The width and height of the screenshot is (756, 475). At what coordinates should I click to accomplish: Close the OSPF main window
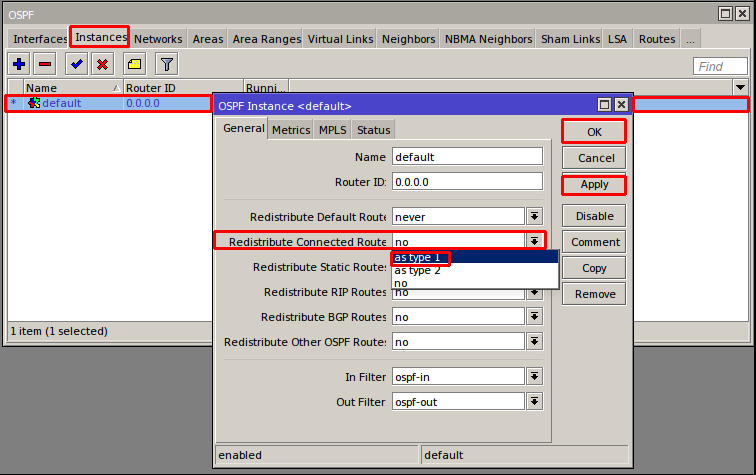pyautogui.click(x=742, y=14)
